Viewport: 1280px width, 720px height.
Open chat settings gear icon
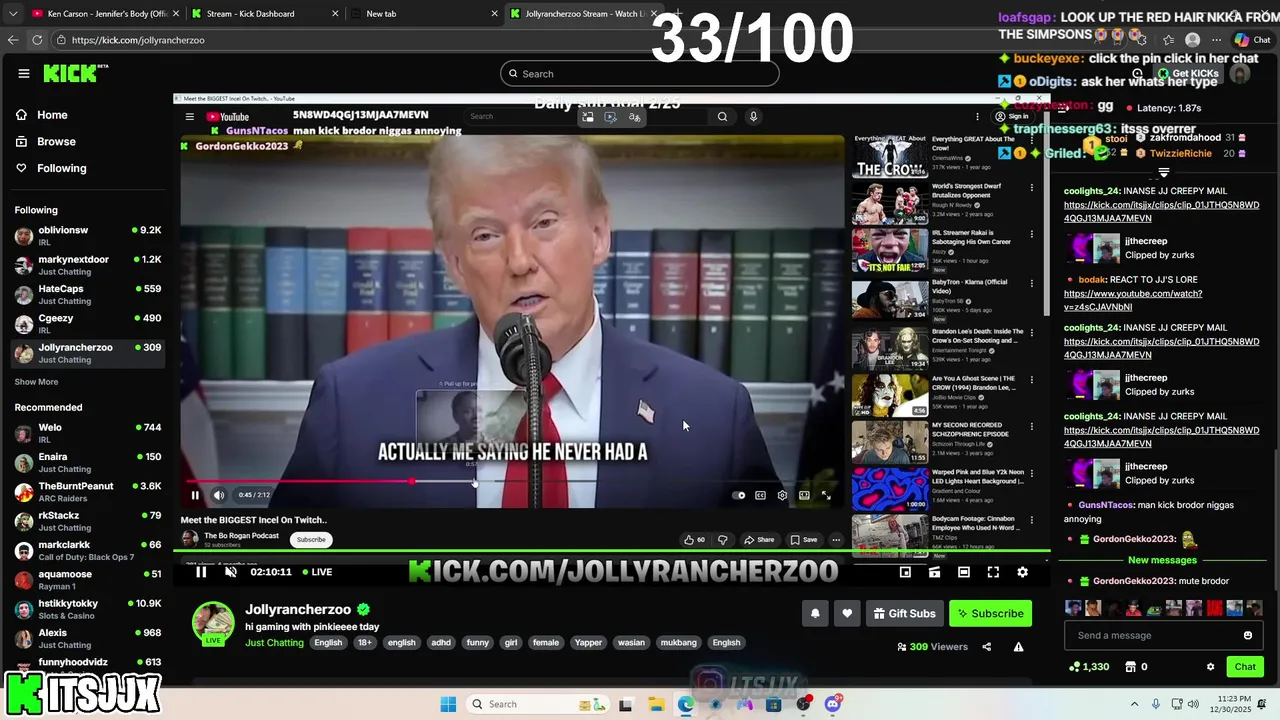point(1210,667)
